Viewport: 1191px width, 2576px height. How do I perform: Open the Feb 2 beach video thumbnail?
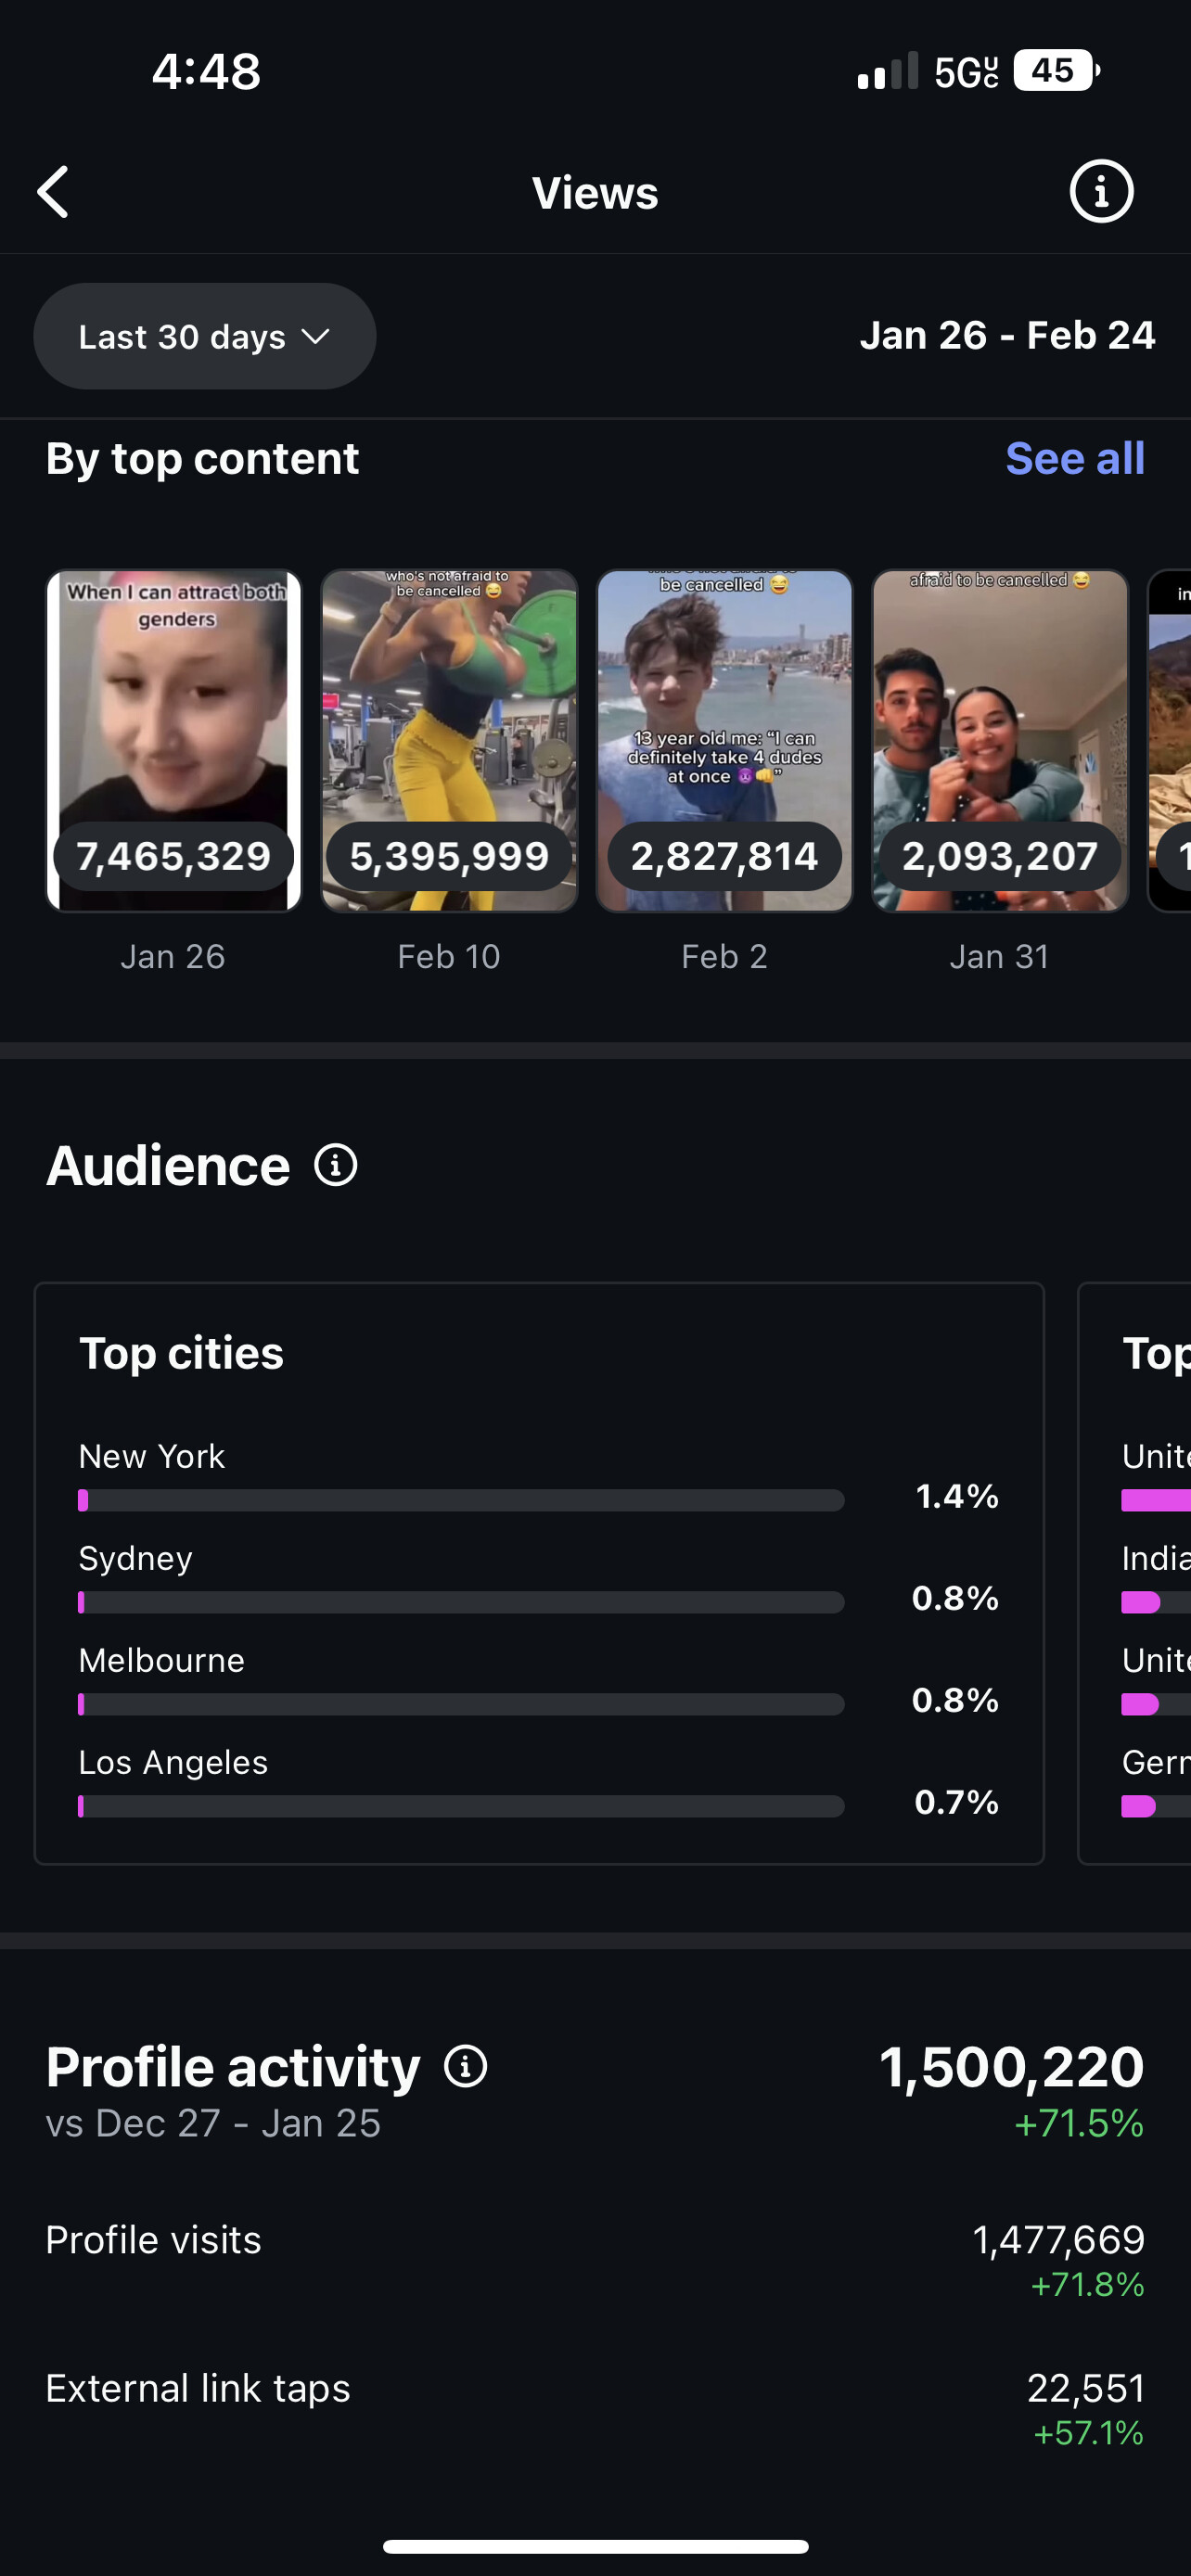coord(725,741)
